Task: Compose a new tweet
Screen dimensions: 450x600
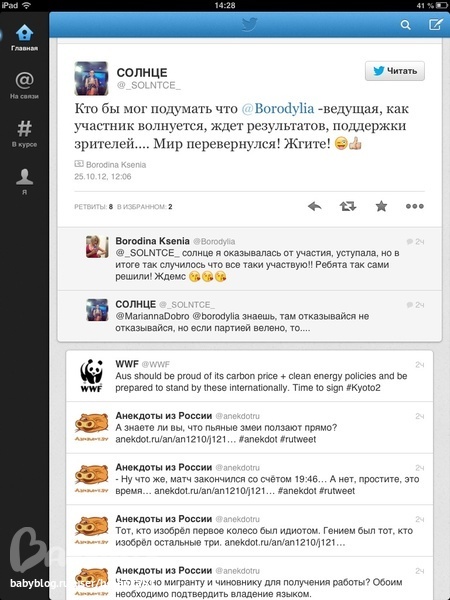Action: tap(435, 25)
